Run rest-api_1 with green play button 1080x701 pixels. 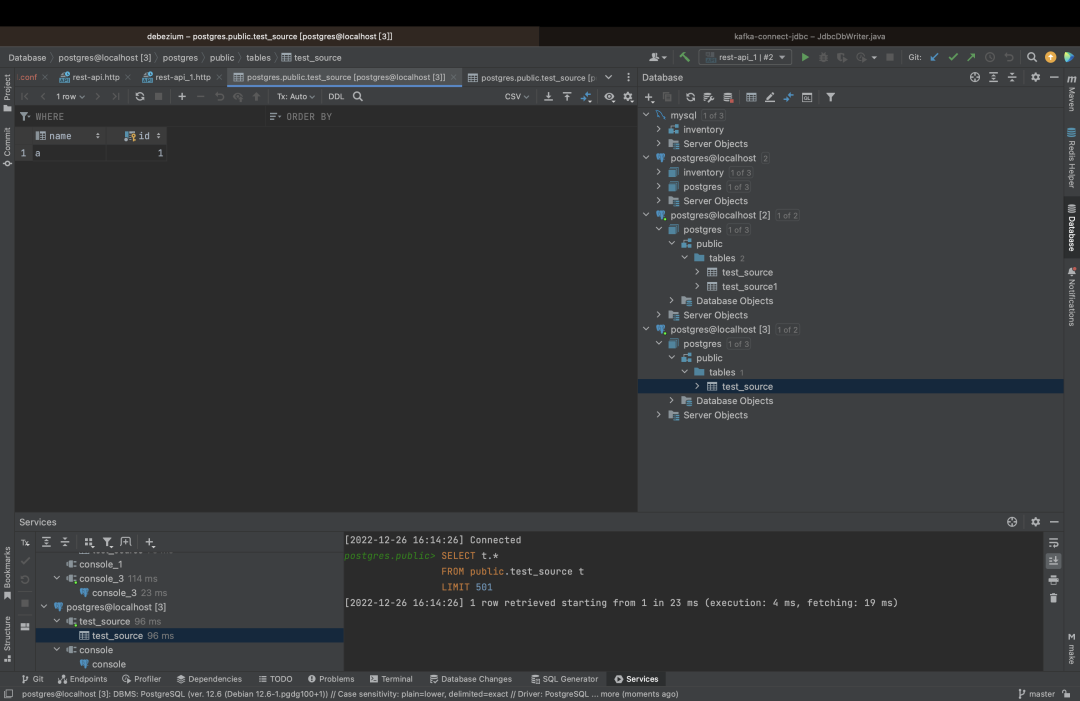(805, 58)
